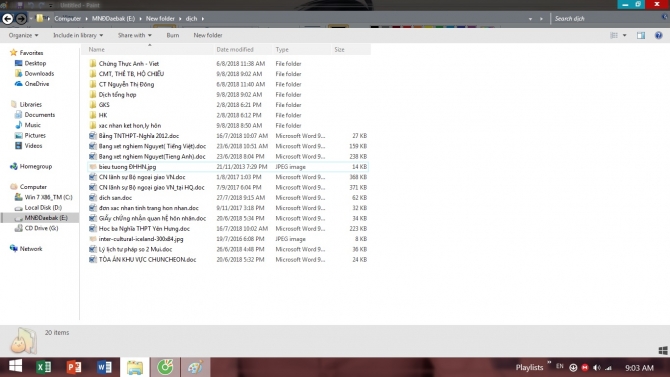Expand breadcrumb arrow after Computer
The image size is (670, 377).
click(x=86, y=19)
